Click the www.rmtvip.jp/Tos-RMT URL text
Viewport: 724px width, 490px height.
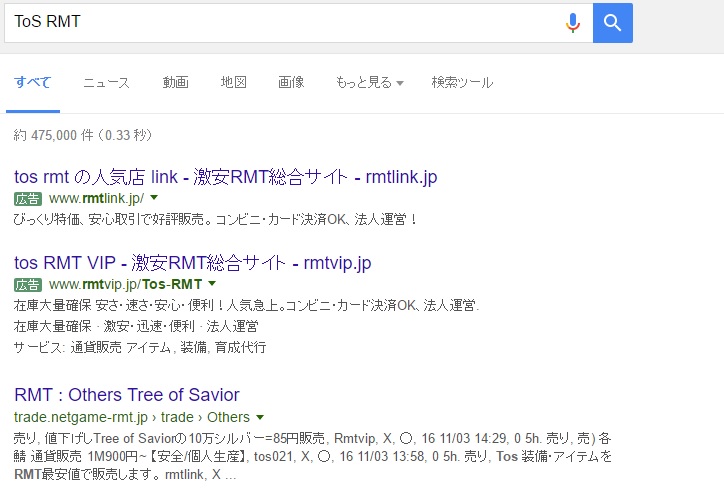[126, 284]
